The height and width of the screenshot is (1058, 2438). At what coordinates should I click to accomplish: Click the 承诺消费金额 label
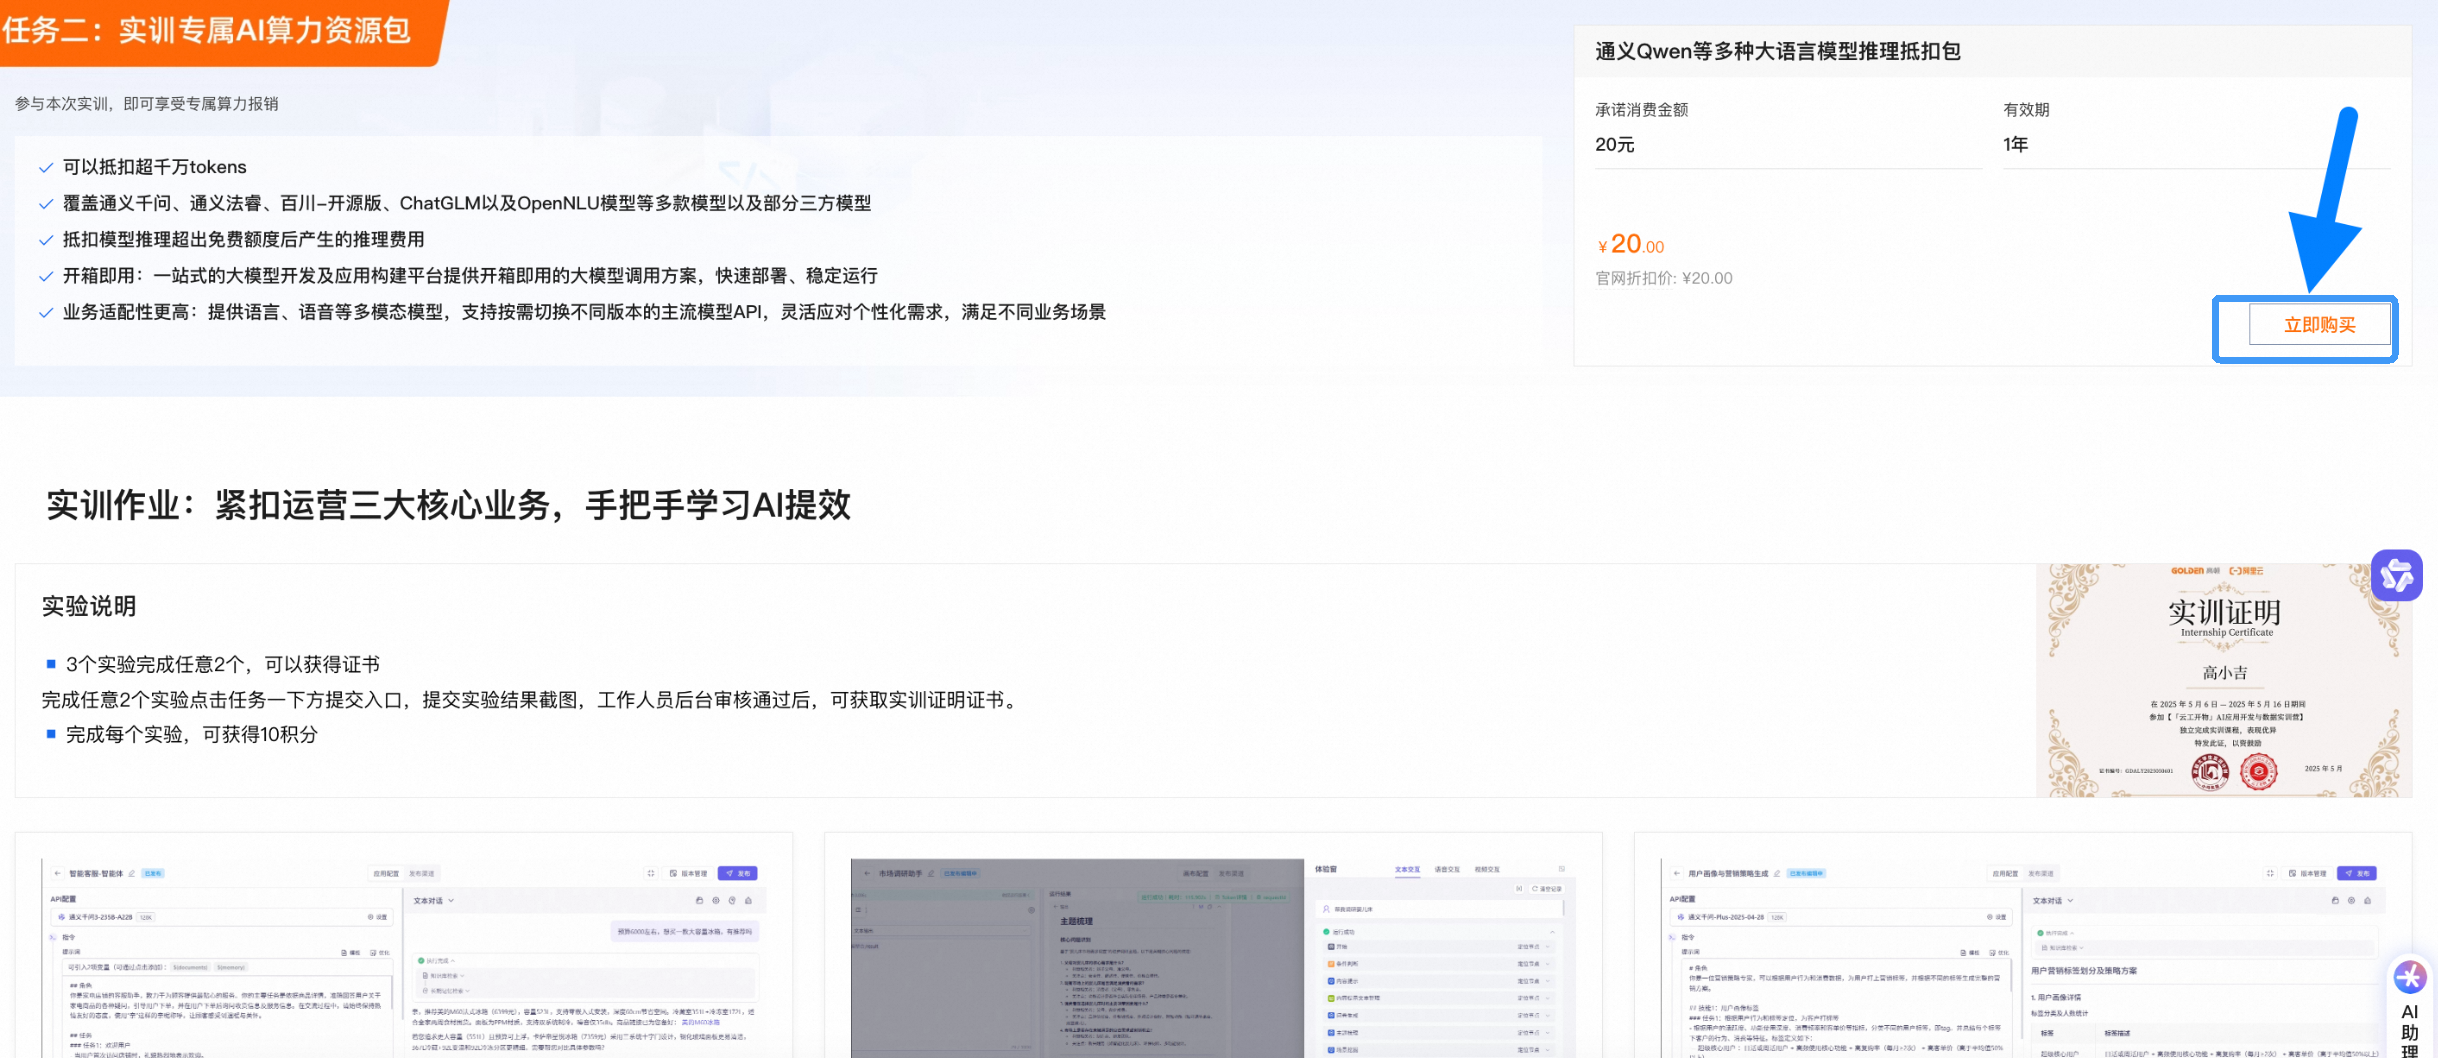[1641, 110]
